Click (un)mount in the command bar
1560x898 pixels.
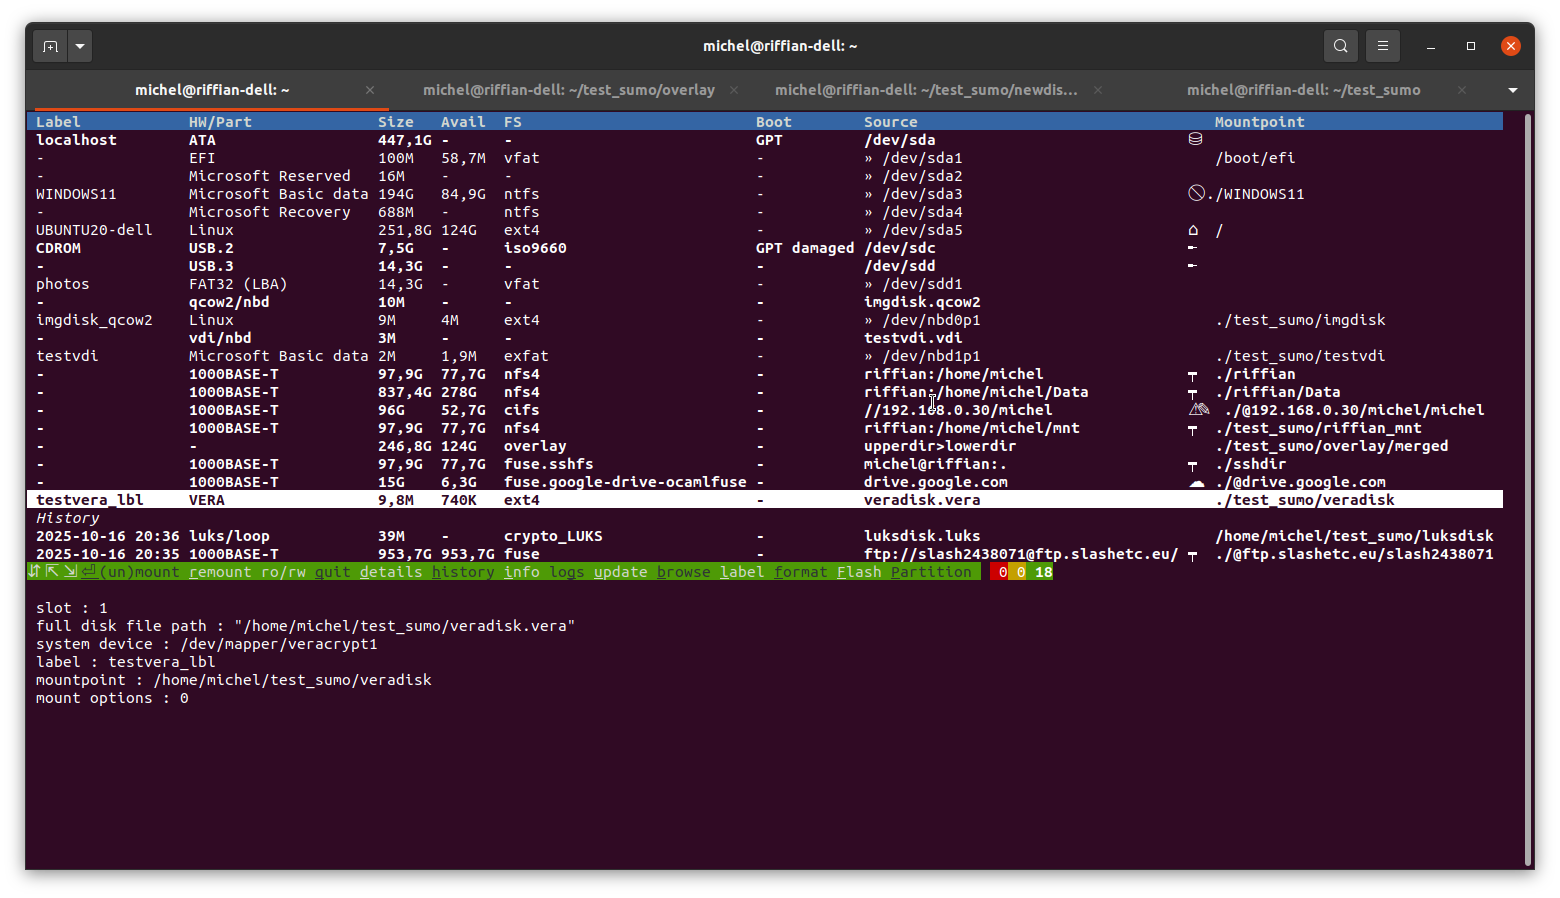tap(140, 572)
